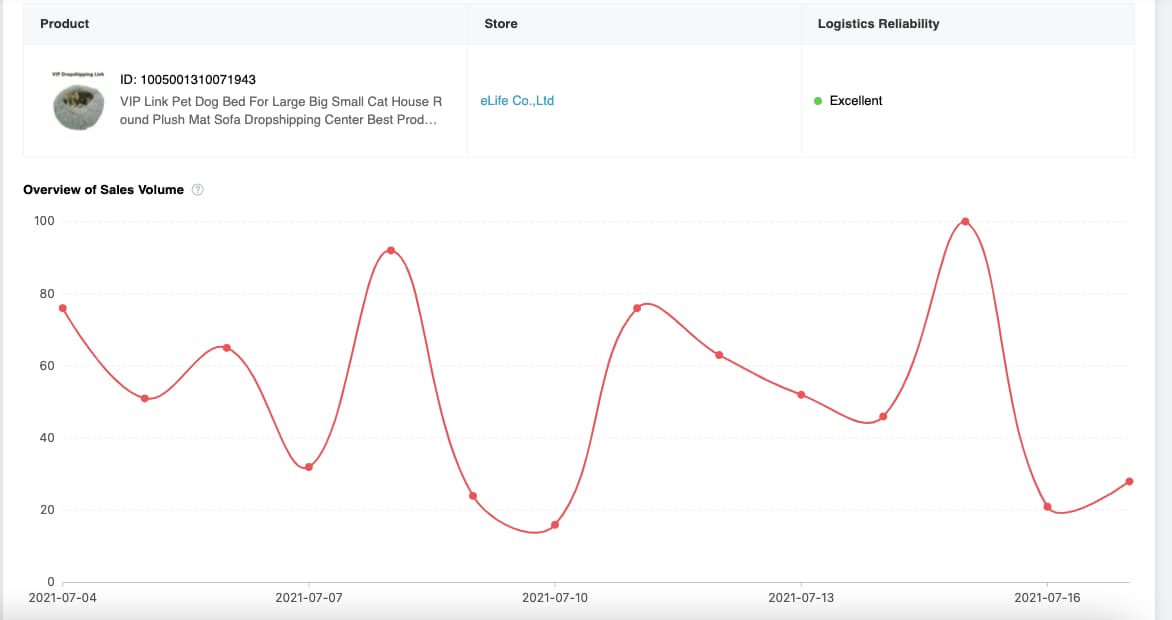The image size is (1172, 620).
Task: Click the Overview of Sales Volume heading
Action: coord(103,190)
